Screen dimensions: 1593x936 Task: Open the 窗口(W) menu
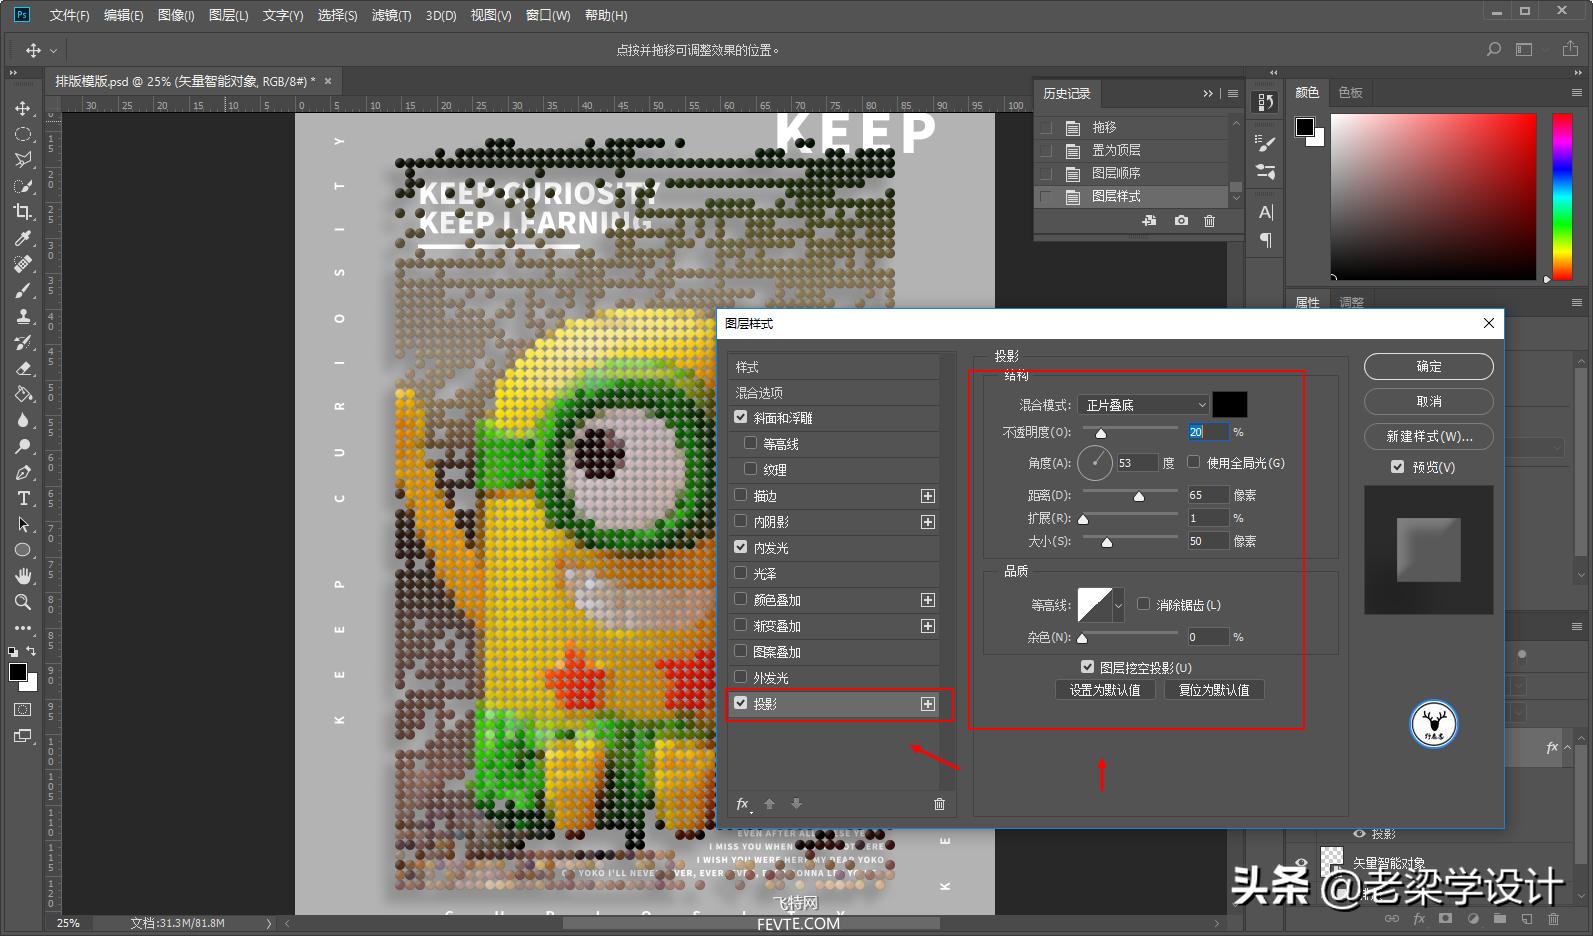point(548,15)
